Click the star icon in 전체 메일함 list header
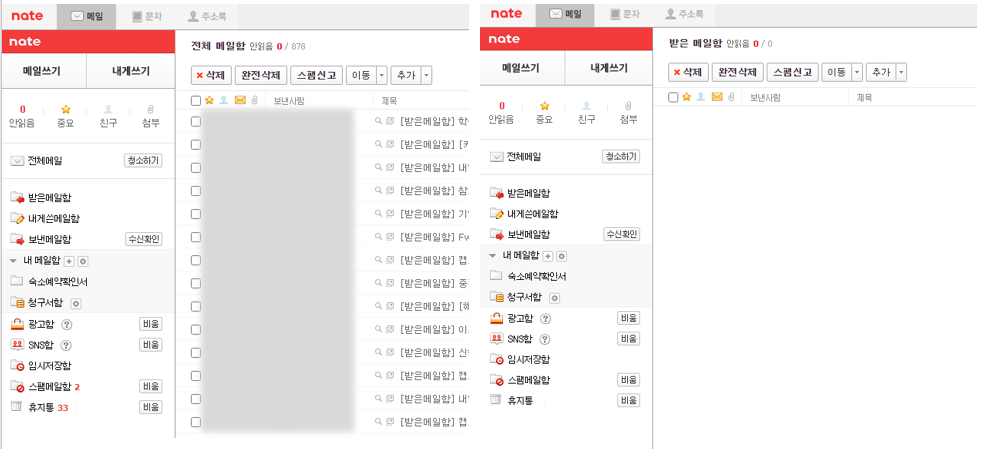The image size is (983, 449). point(209,100)
